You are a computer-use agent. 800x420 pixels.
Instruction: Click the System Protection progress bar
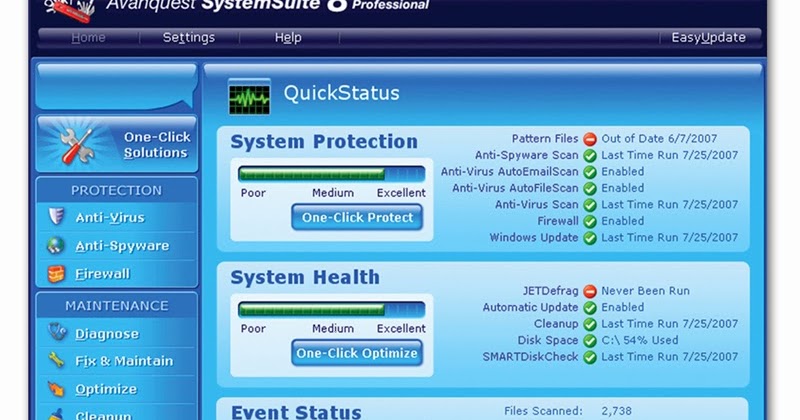pyautogui.click(x=332, y=174)
